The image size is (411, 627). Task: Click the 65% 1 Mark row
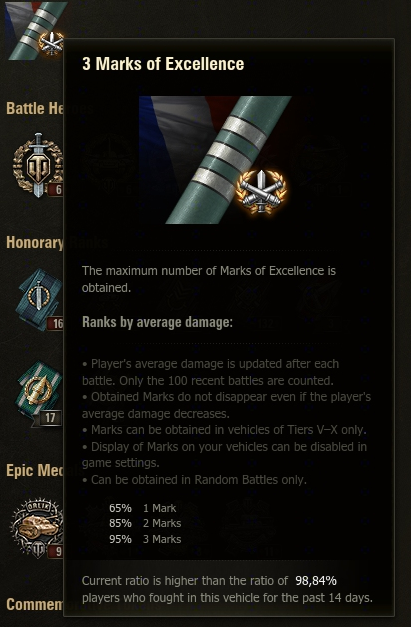point(142,508)
